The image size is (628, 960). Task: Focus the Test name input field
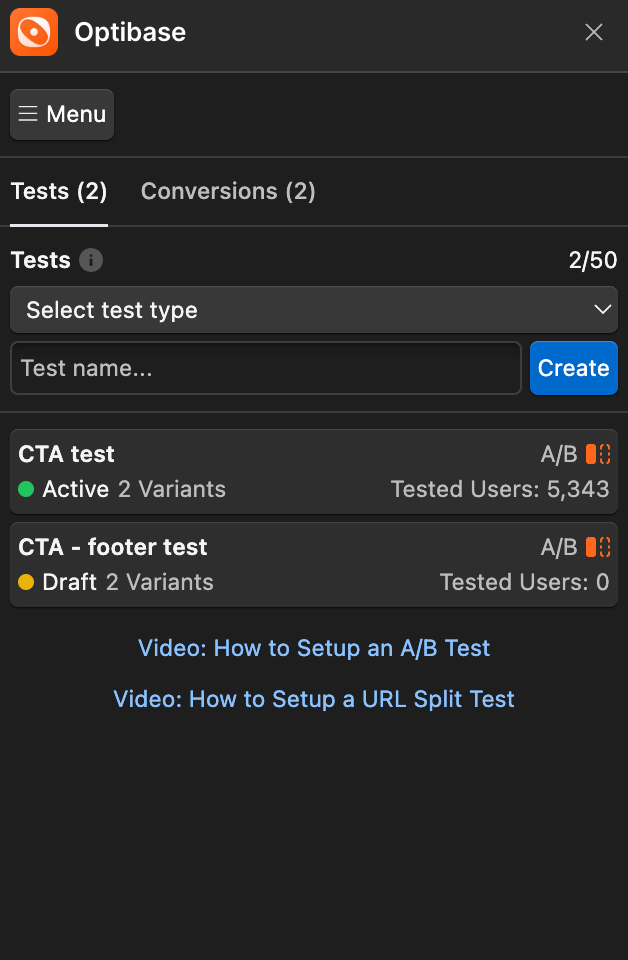(265, 368)
